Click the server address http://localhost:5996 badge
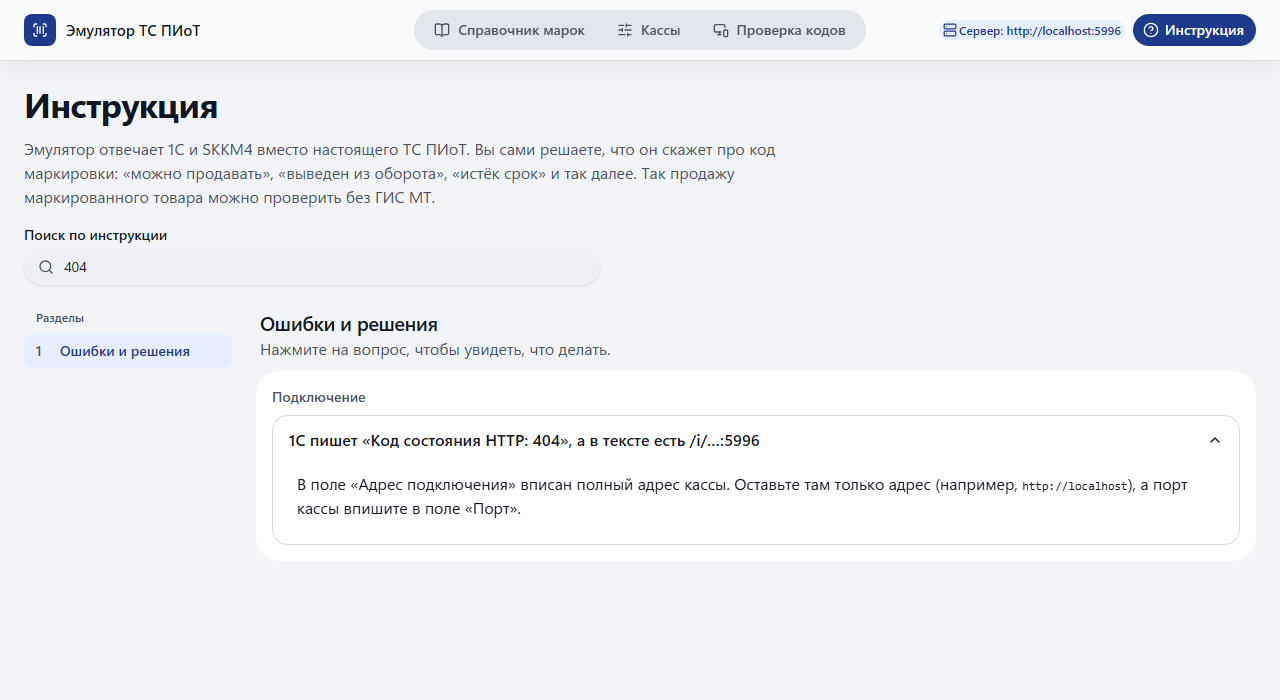 1032,31
